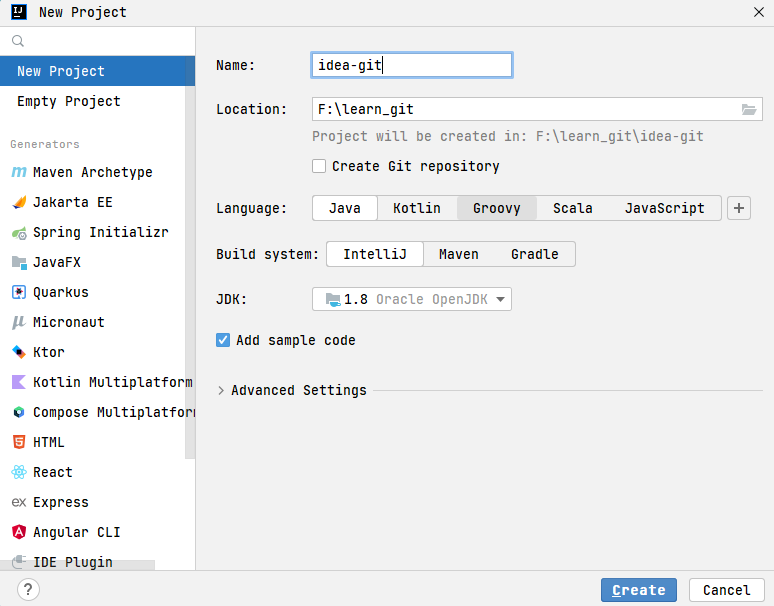The image size is (774, 606).
Task: Select Groovy as language
Action: [497, 208]
